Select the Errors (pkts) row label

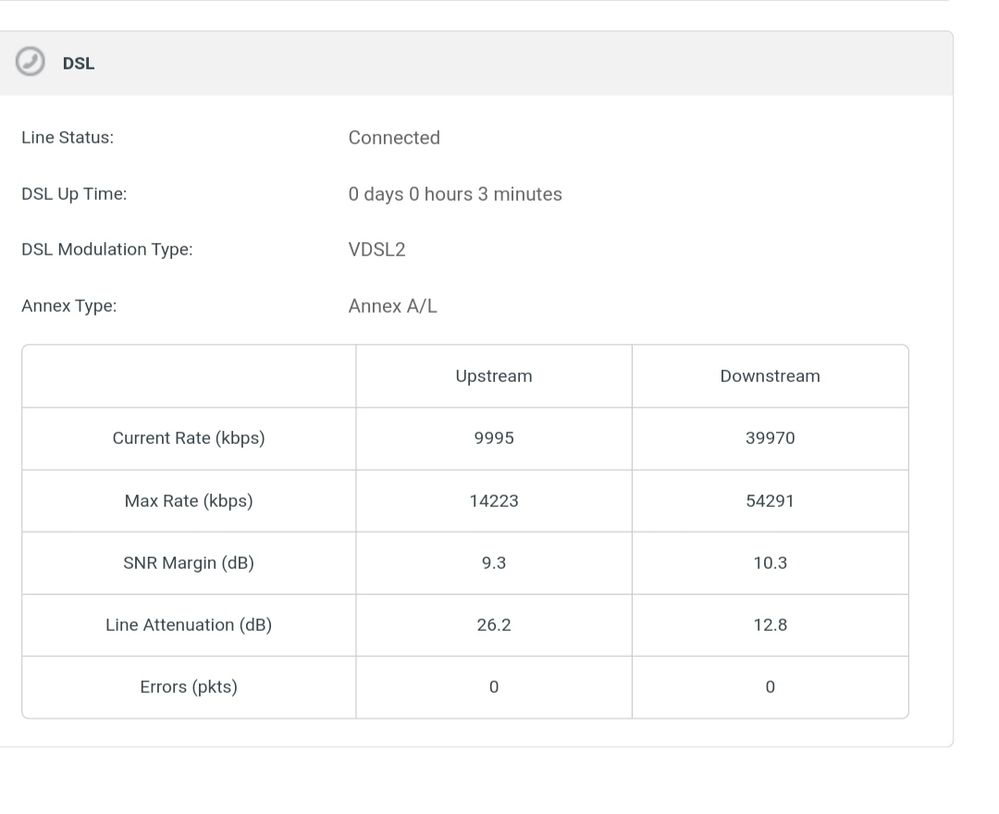point(188,687)
